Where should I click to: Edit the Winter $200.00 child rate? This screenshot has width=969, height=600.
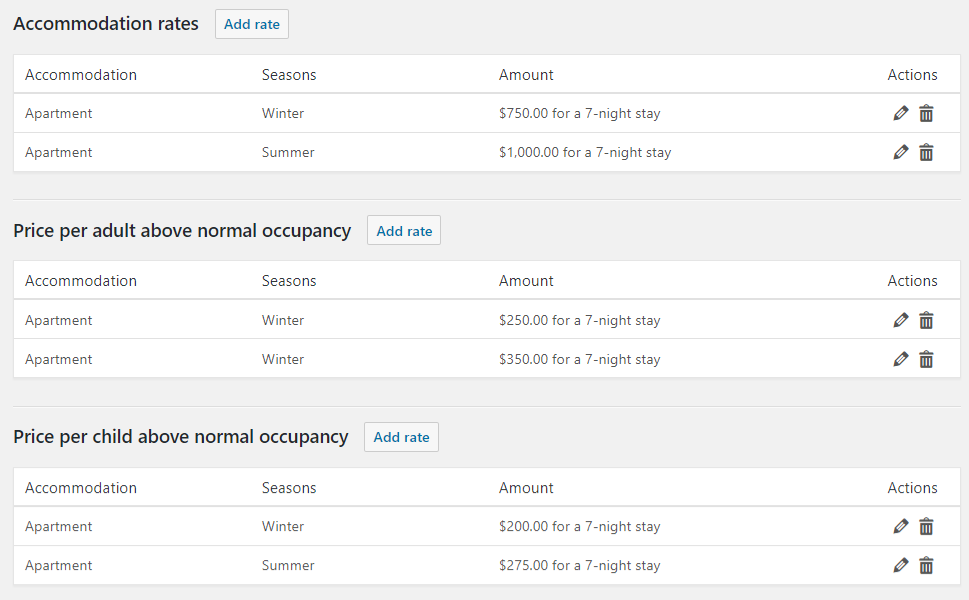900,526
